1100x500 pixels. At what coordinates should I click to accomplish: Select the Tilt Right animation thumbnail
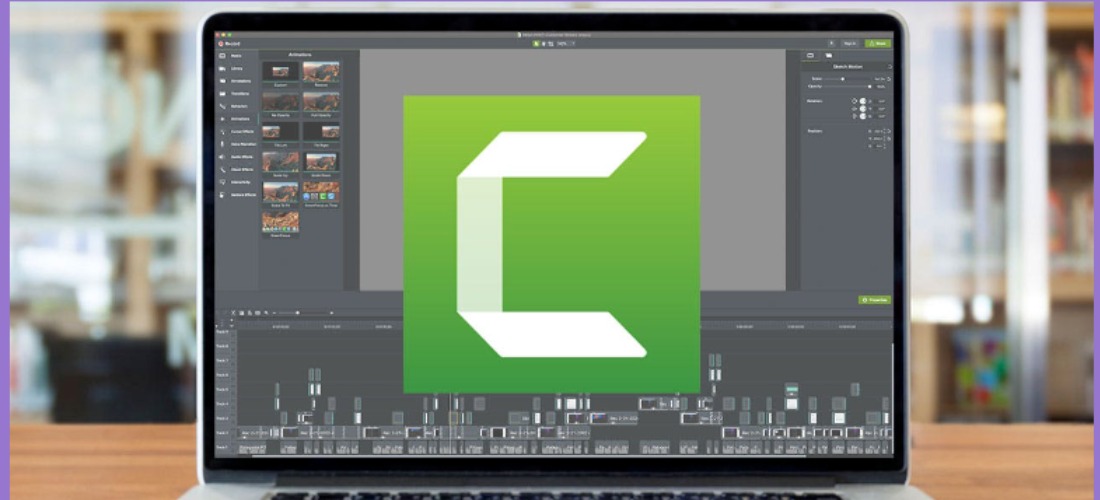321,132
